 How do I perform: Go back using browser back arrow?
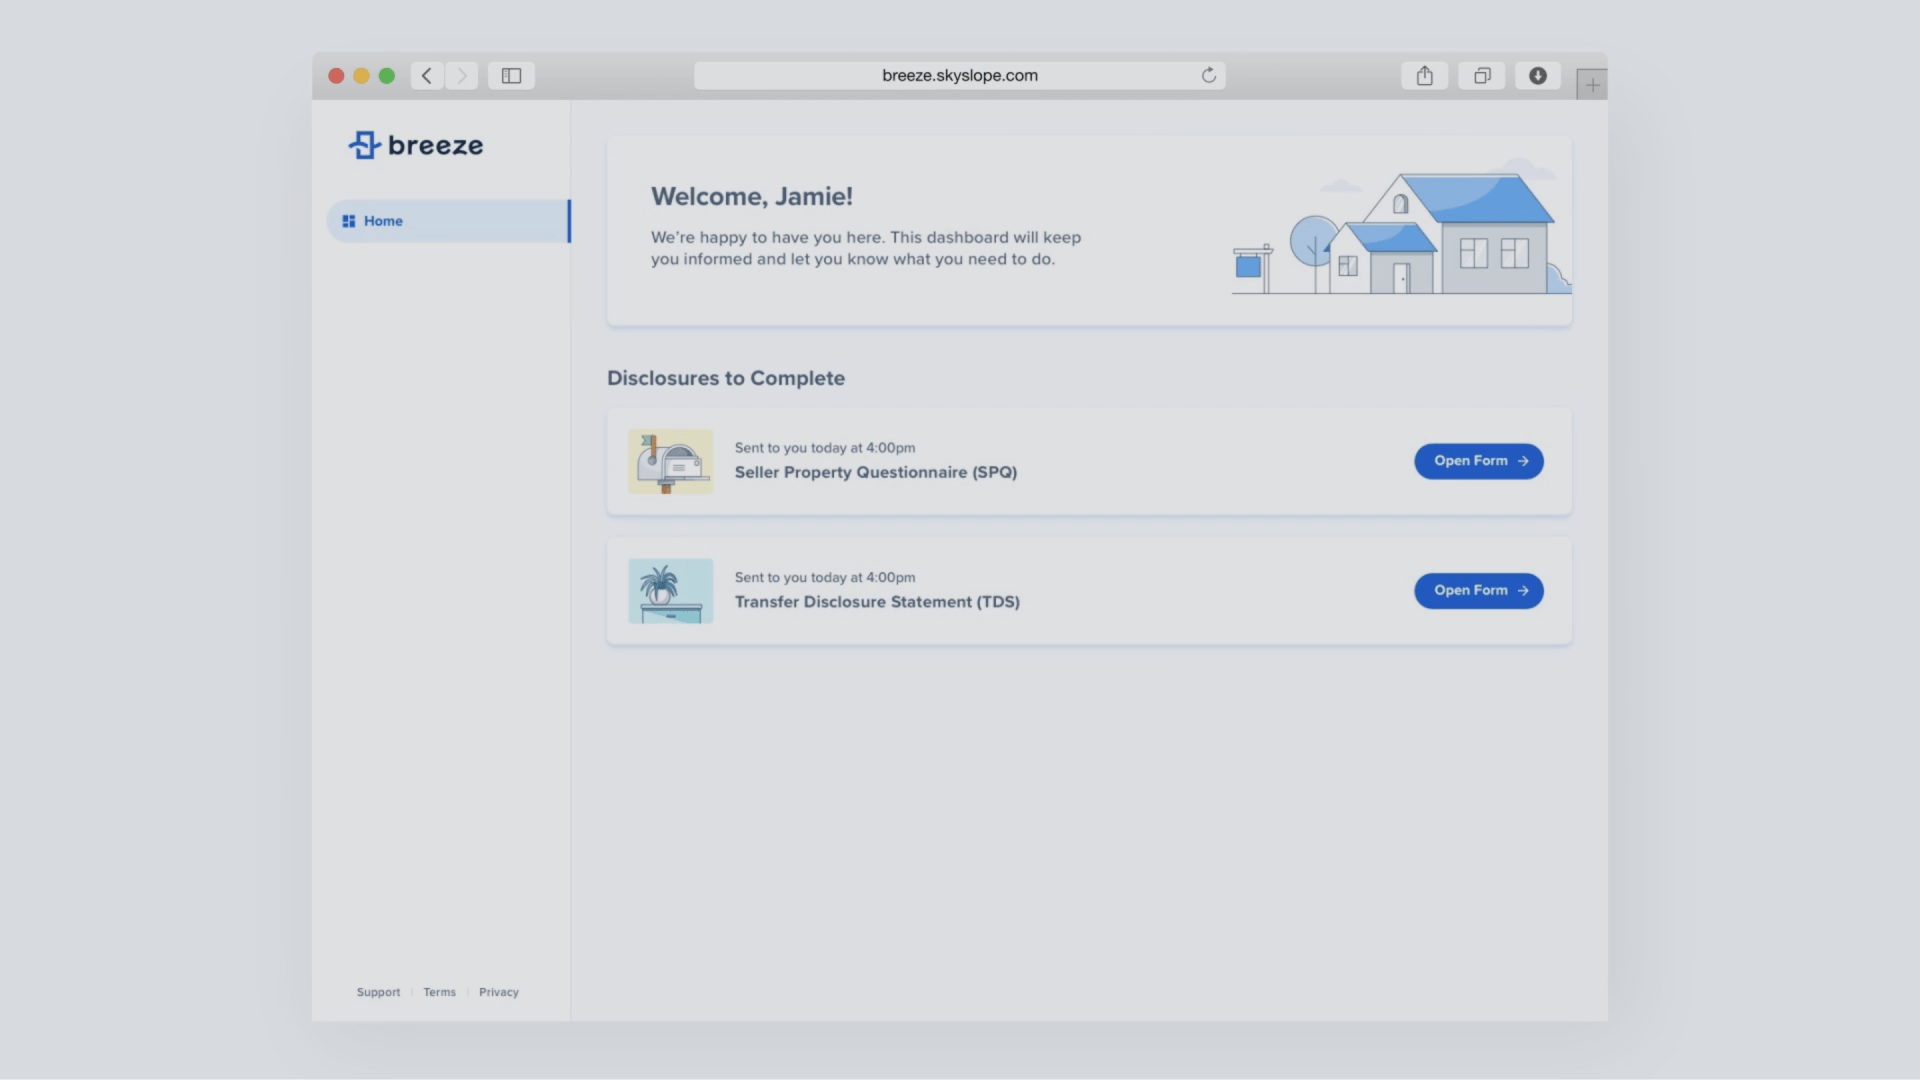[427, 76]
